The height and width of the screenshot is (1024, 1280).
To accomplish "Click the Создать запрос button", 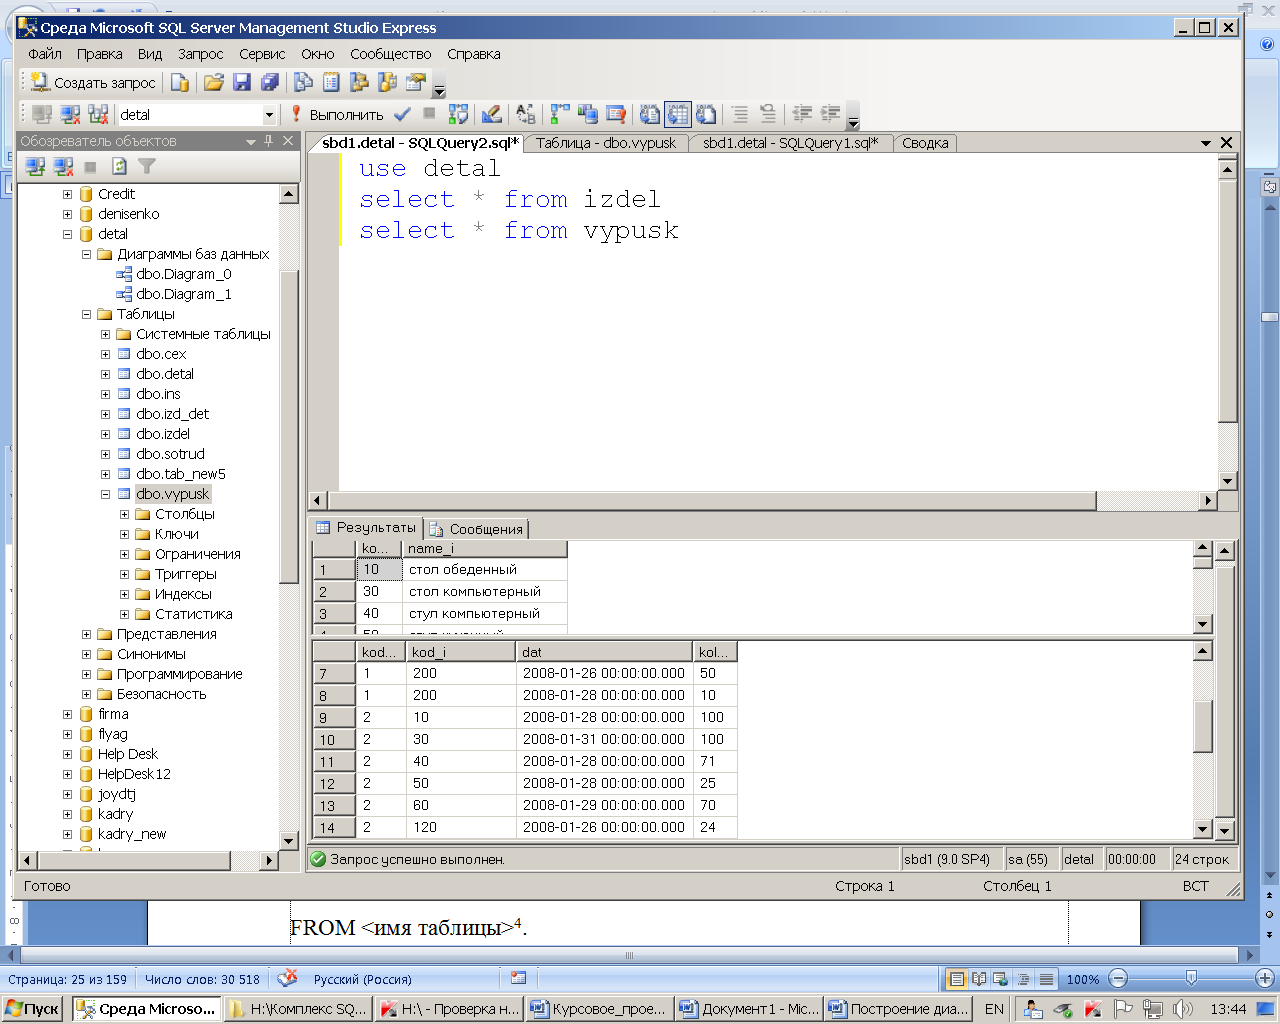I will pos(92,82).
